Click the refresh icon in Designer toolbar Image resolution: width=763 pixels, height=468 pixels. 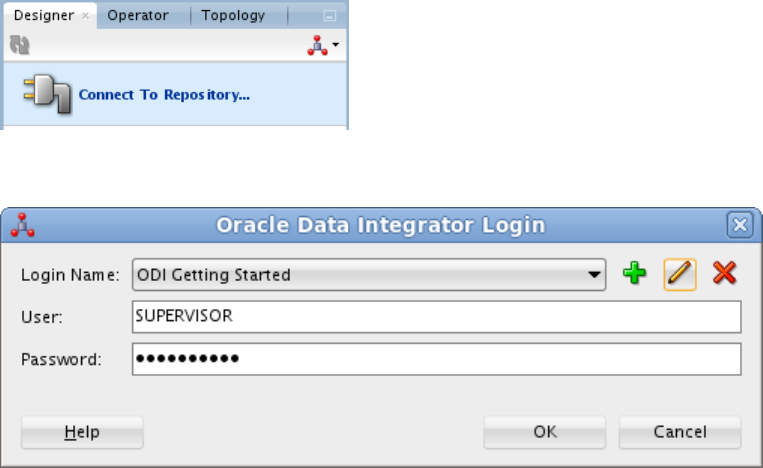coord(19,45)
